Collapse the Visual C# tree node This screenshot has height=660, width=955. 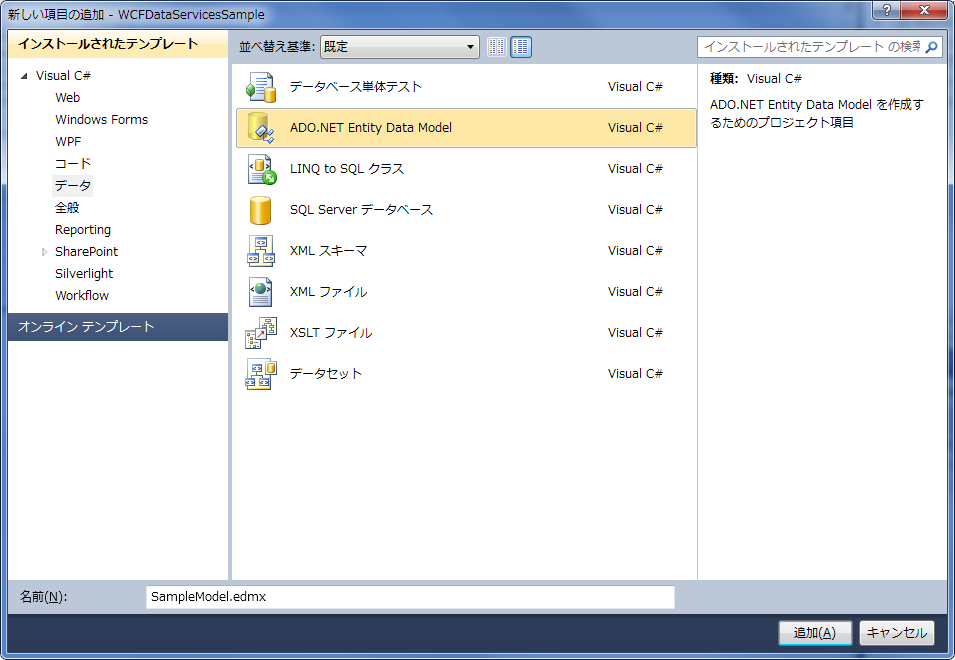click(x=24, y=76)
